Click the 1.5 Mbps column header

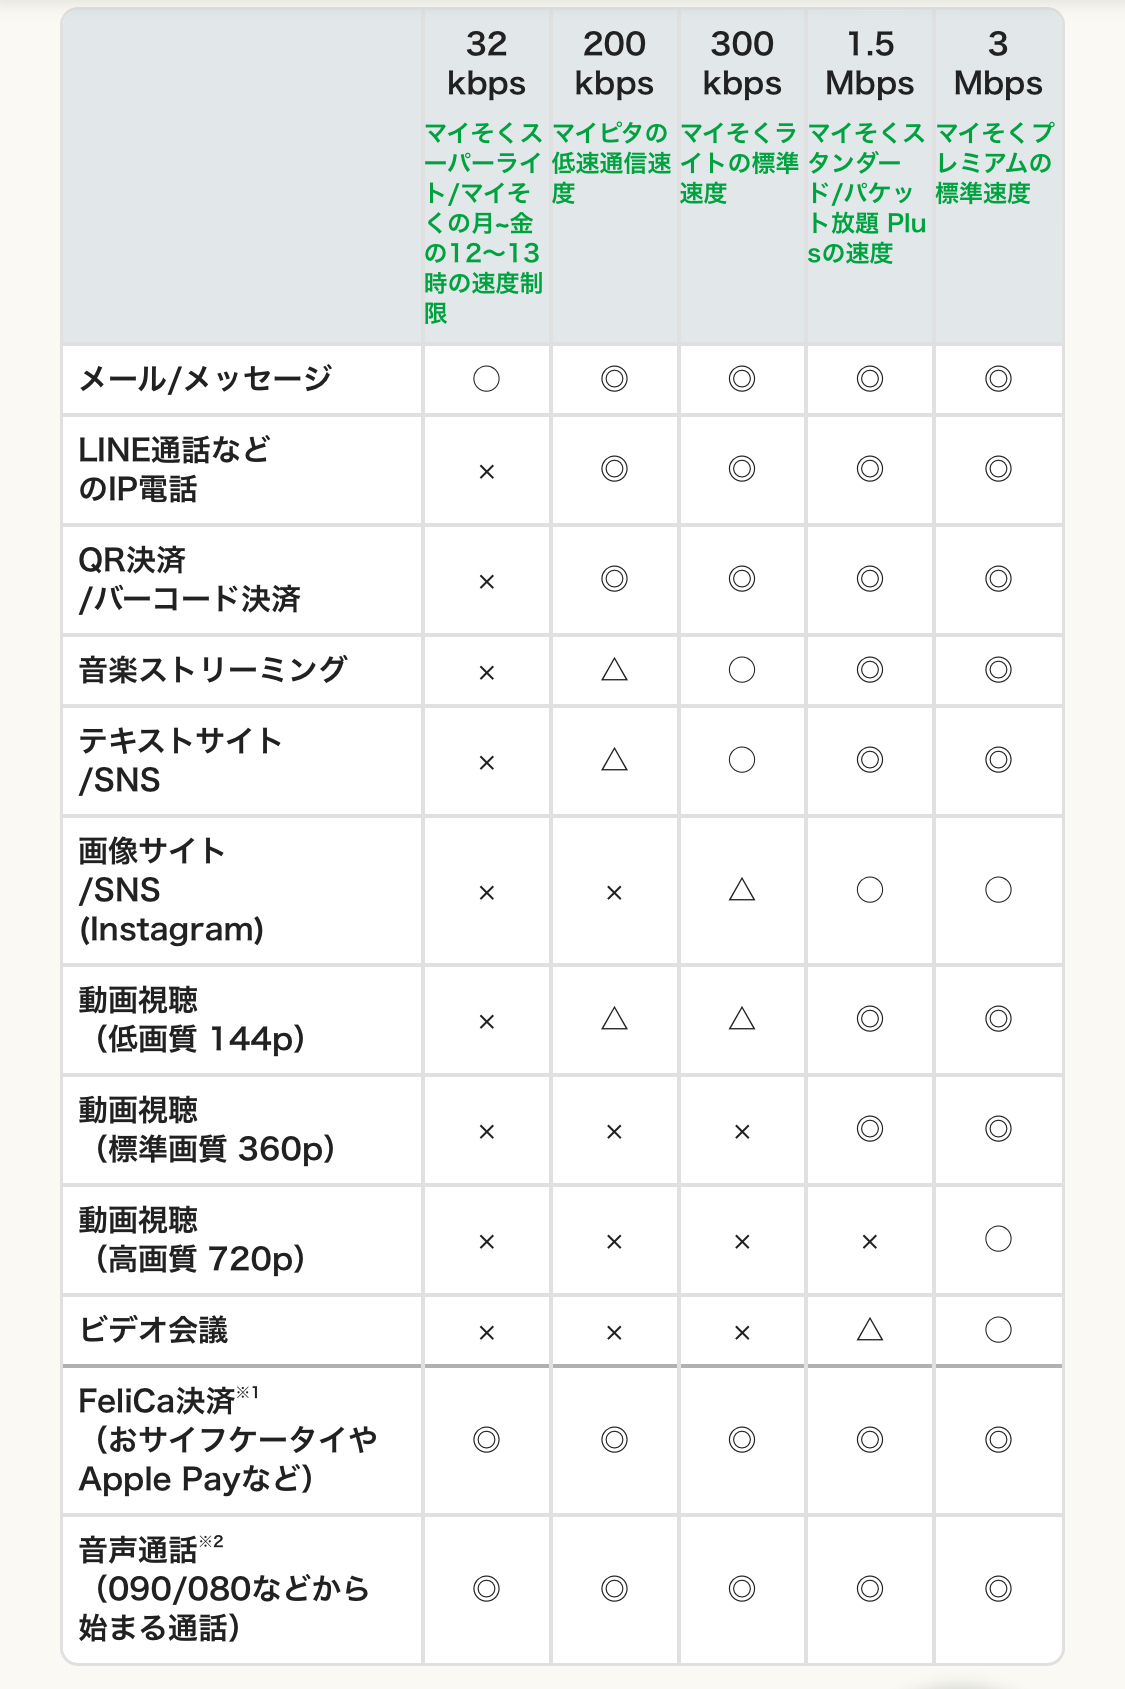(870, 63)
